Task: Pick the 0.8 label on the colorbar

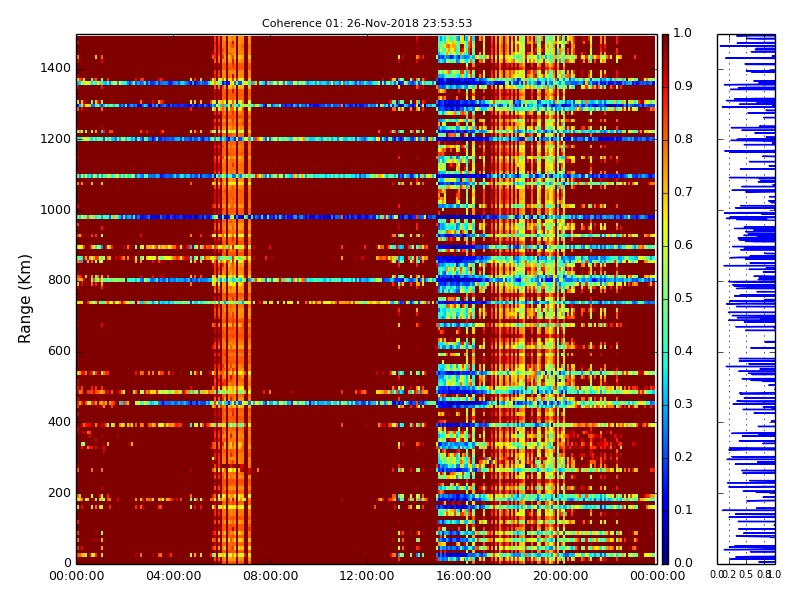Action: click(683, 139)
